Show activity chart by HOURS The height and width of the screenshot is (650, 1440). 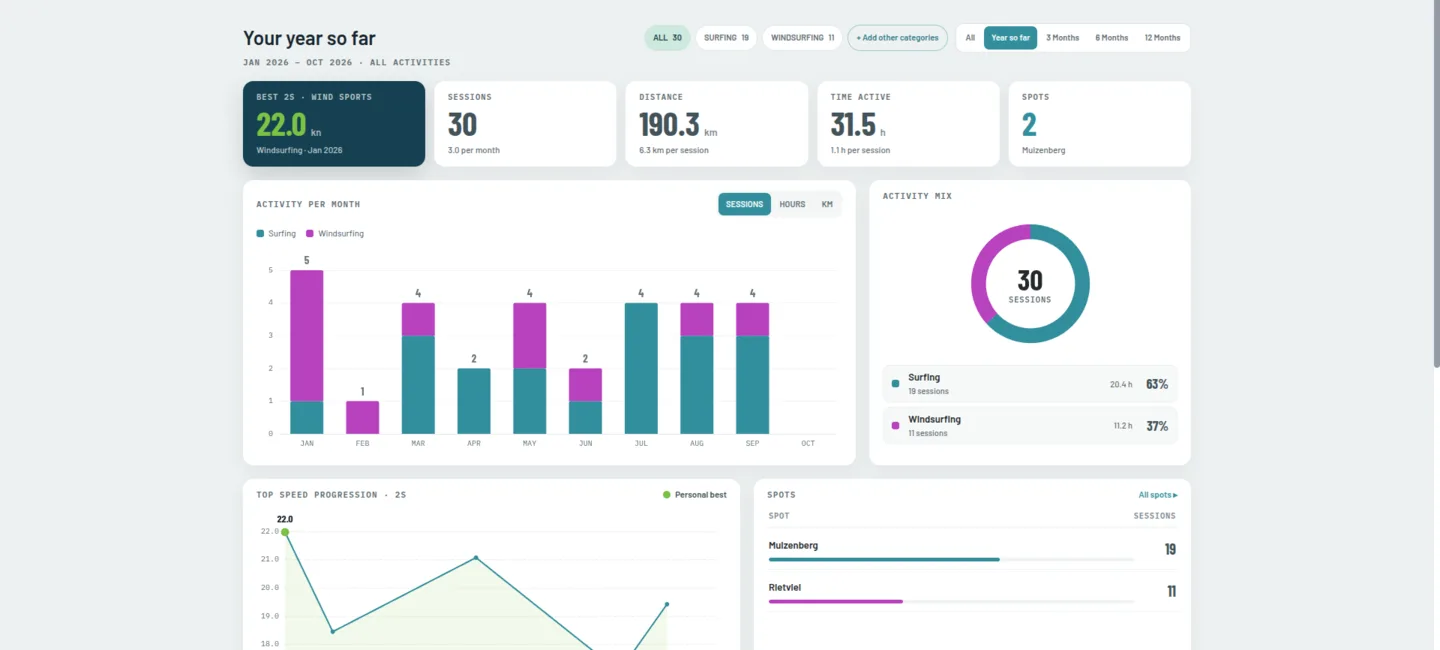click(x=792, y=204)
